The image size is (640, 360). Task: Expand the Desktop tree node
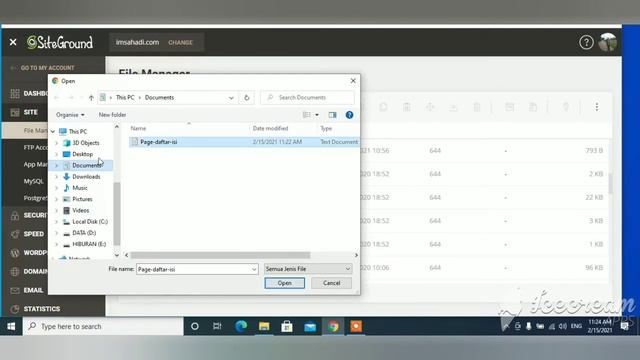click(x=57, y=154)
